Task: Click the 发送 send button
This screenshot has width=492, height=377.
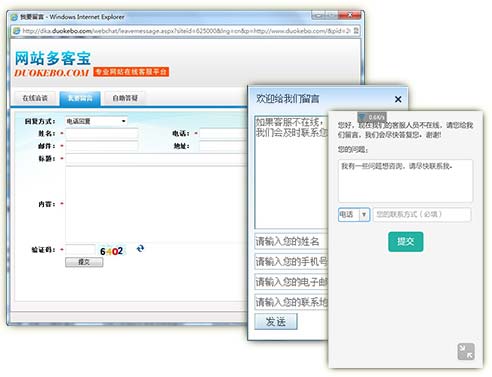Action: [x=276, y=322]
